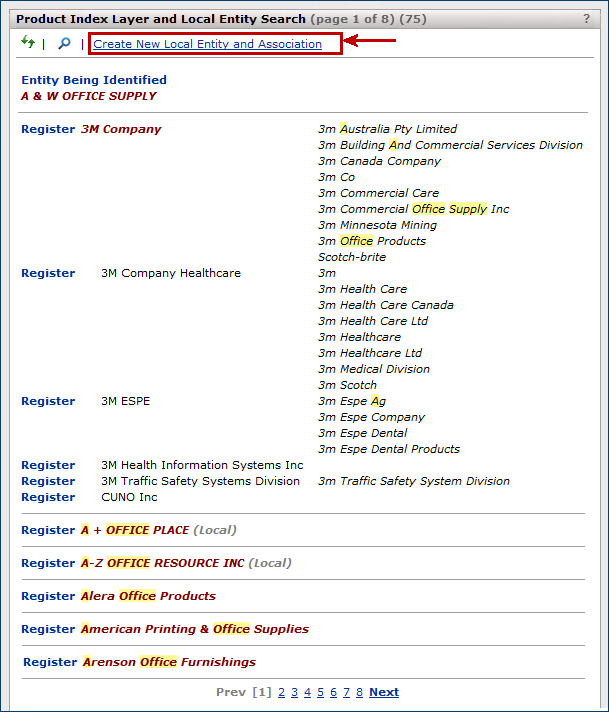Register 3M Traffic Safety Systems Division
The width and height of the screenshot is (609, 712).
48,481
